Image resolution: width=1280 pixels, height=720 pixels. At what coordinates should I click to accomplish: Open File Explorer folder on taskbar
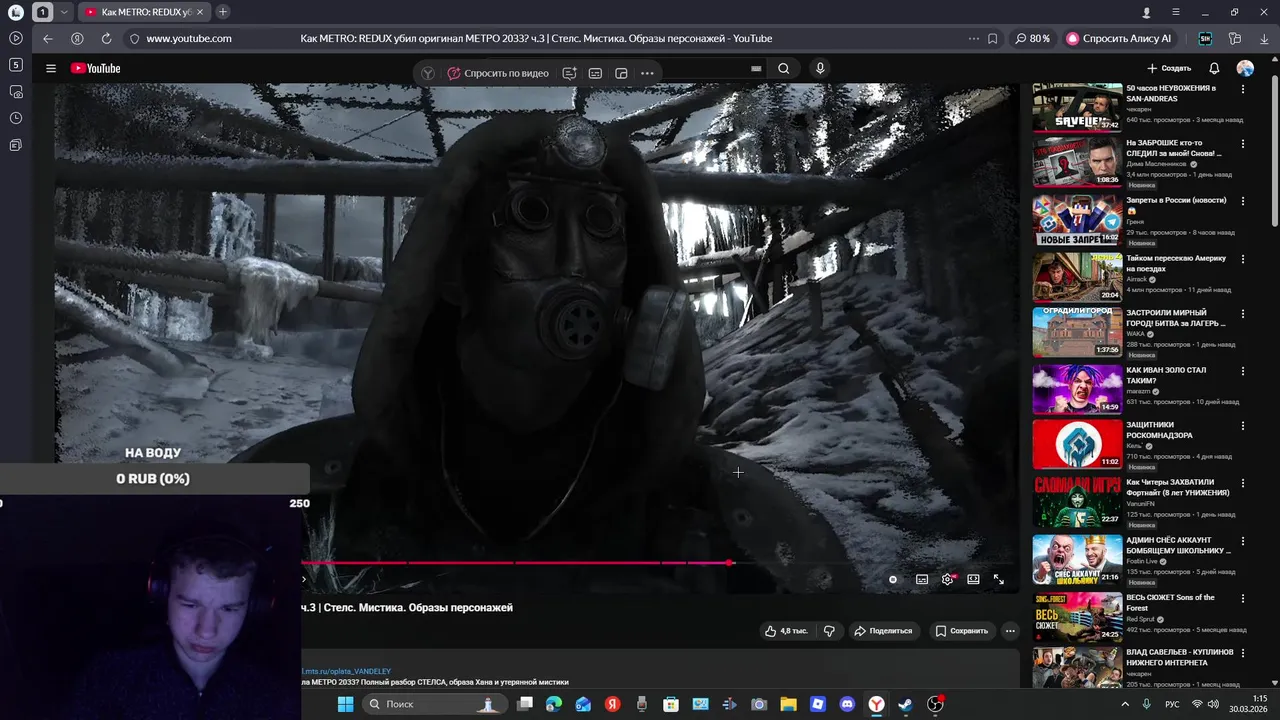click(788, 704)
